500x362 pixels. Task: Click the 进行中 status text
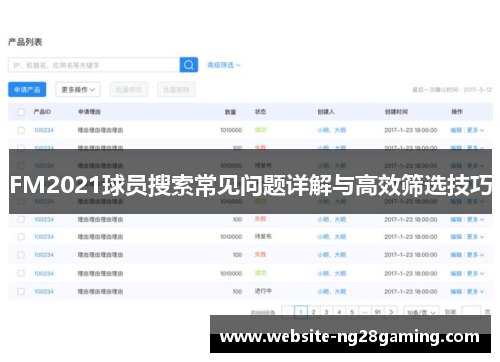(263, 291)
